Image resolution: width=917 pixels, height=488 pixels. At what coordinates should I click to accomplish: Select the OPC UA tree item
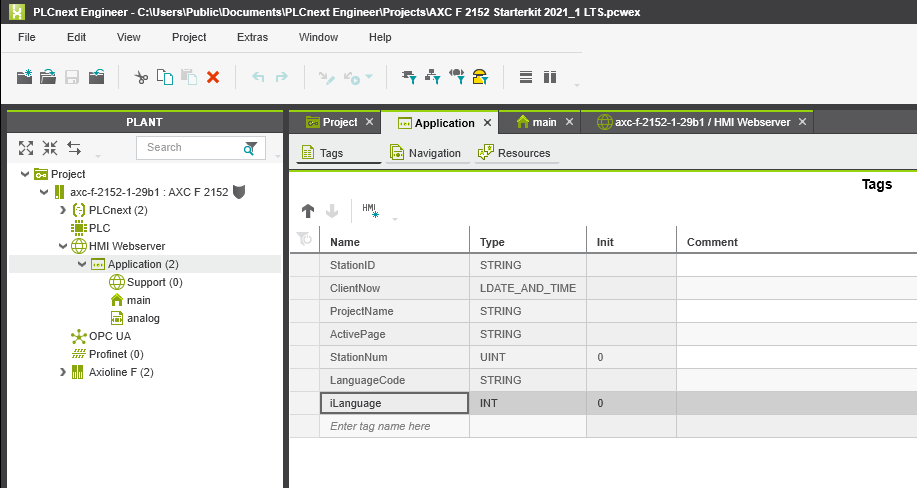tap(101, 336)
